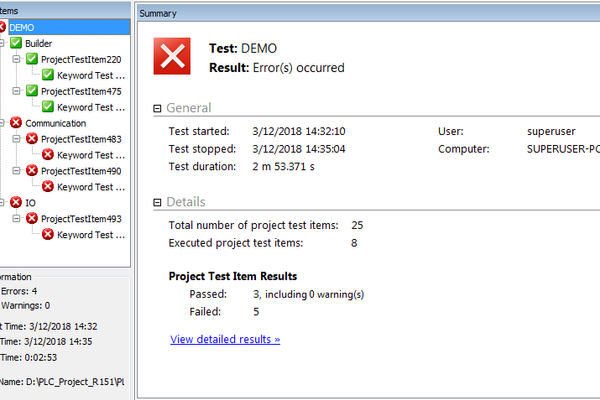Screen dimensions: 600x400
Task: Click the Result: Error(s) occurred text
Action: (x=277, y=68)
